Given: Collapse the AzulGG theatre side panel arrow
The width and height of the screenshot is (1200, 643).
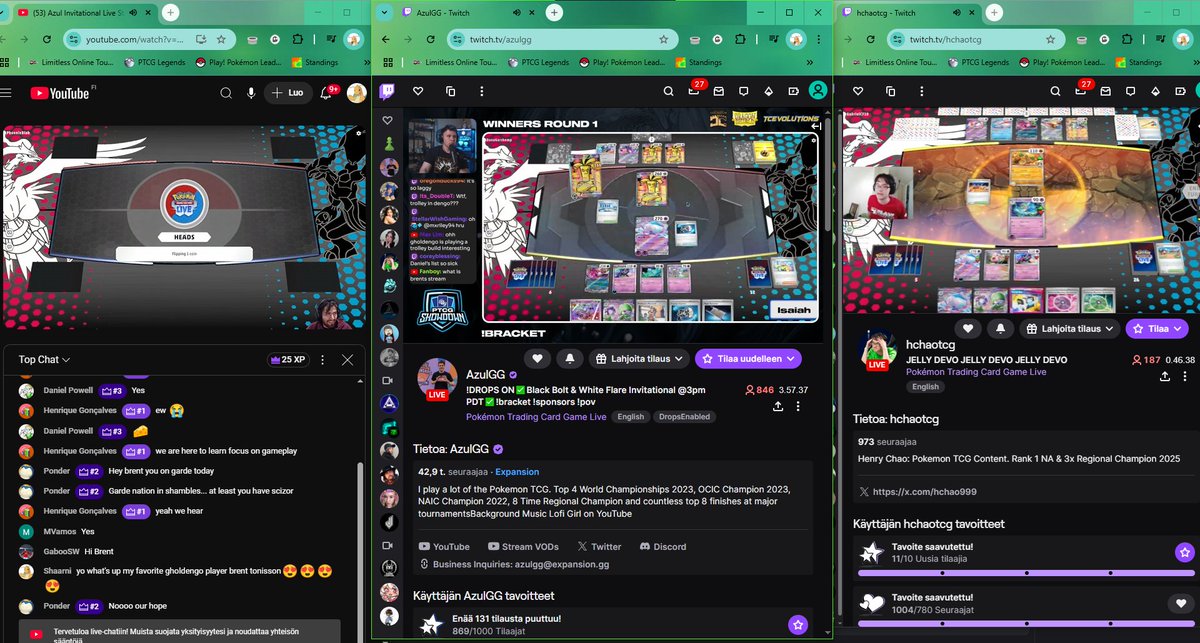Looking at the screenshot, I should point(816,126).
